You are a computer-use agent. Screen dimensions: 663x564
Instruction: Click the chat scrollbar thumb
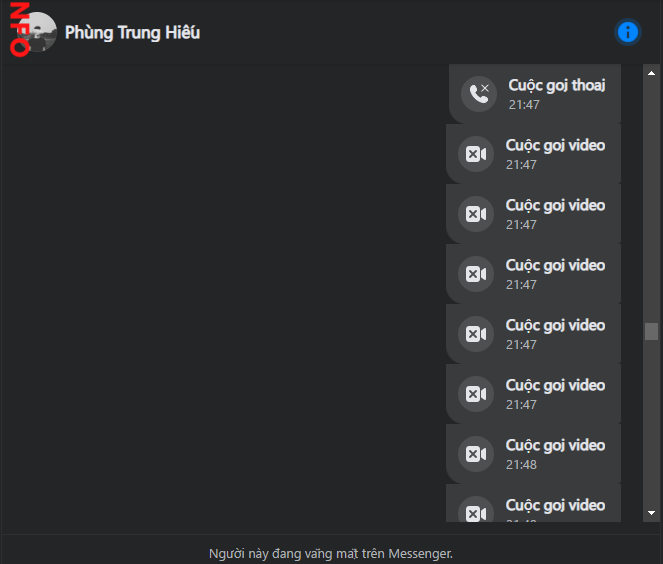coord(652,331)
